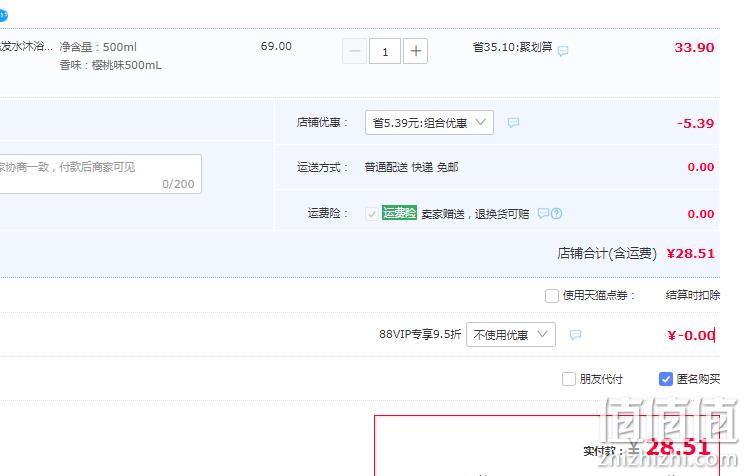Click the quantity field showing 1
The width and height of the screenshot is (747, 476).
pyautogui.click(x=385, y=51)
